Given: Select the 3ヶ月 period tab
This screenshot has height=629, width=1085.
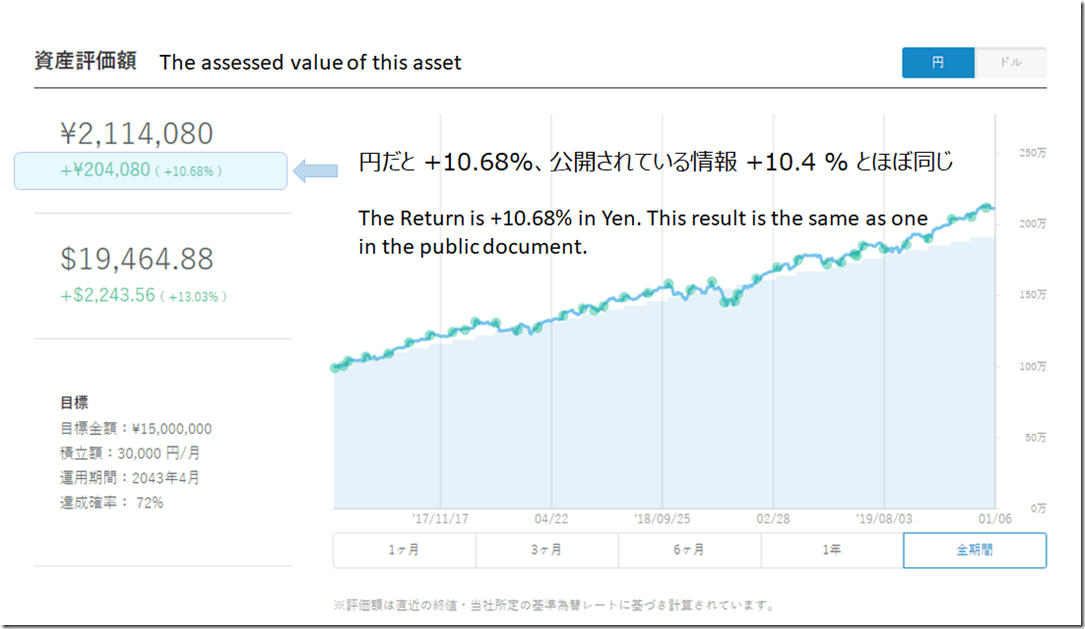Looking at the screenshot, I should click(546, 550).
